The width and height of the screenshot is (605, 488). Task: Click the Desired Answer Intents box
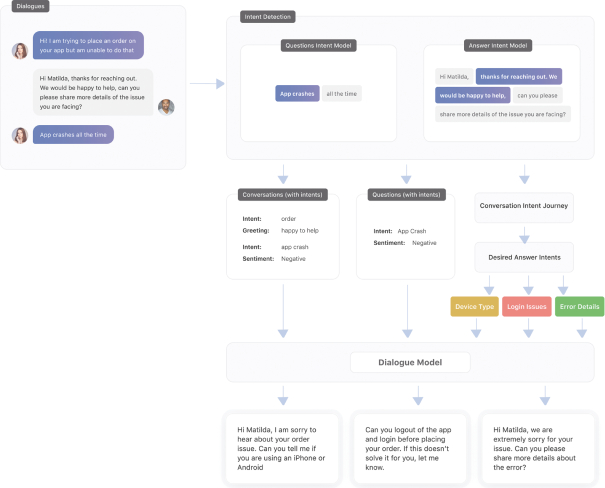point(524,256)
